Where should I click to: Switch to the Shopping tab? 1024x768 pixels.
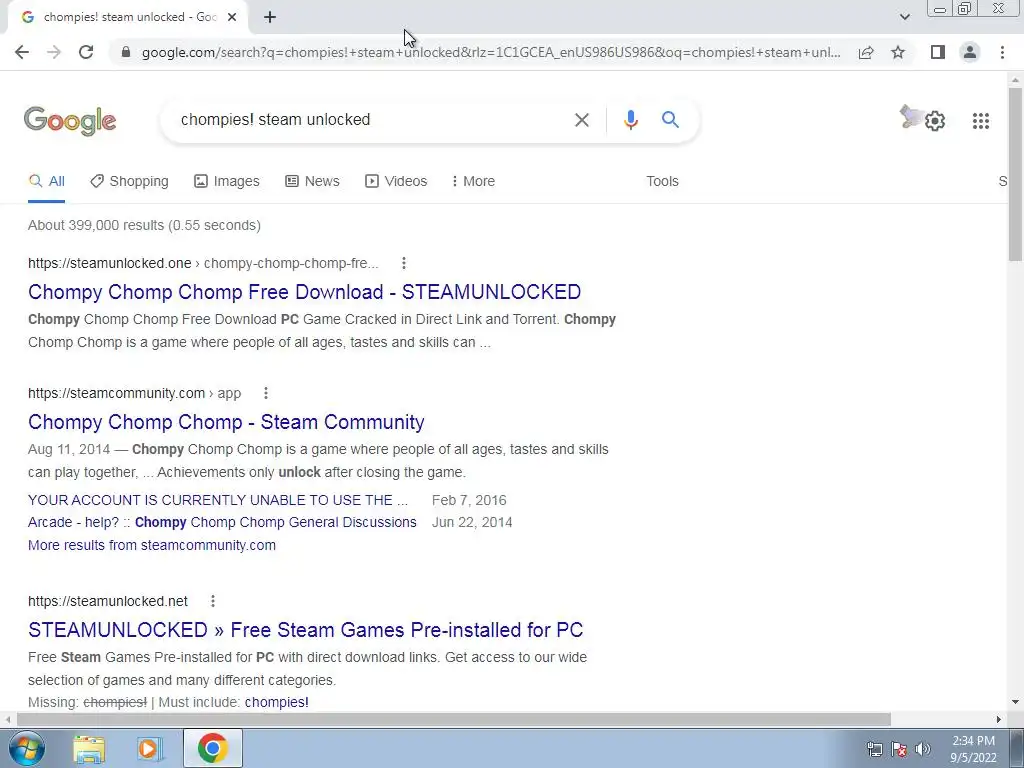pos(129,182)
